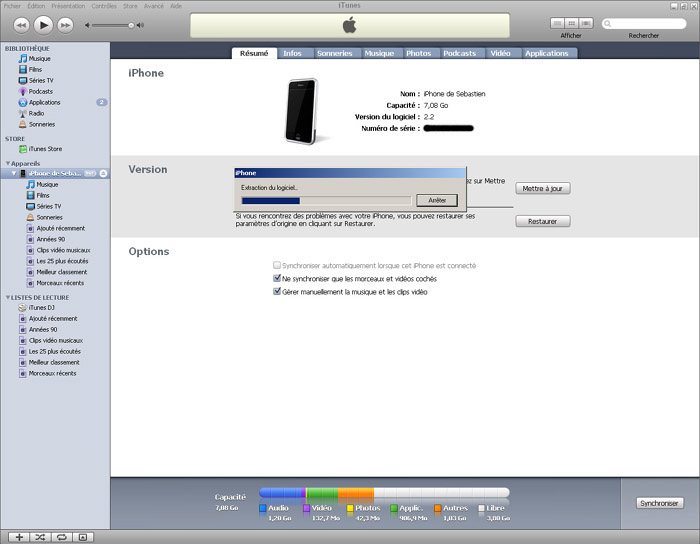700x544 pixels.
Task: Open Podcasts in the library
Action: [x=41, y=91]
